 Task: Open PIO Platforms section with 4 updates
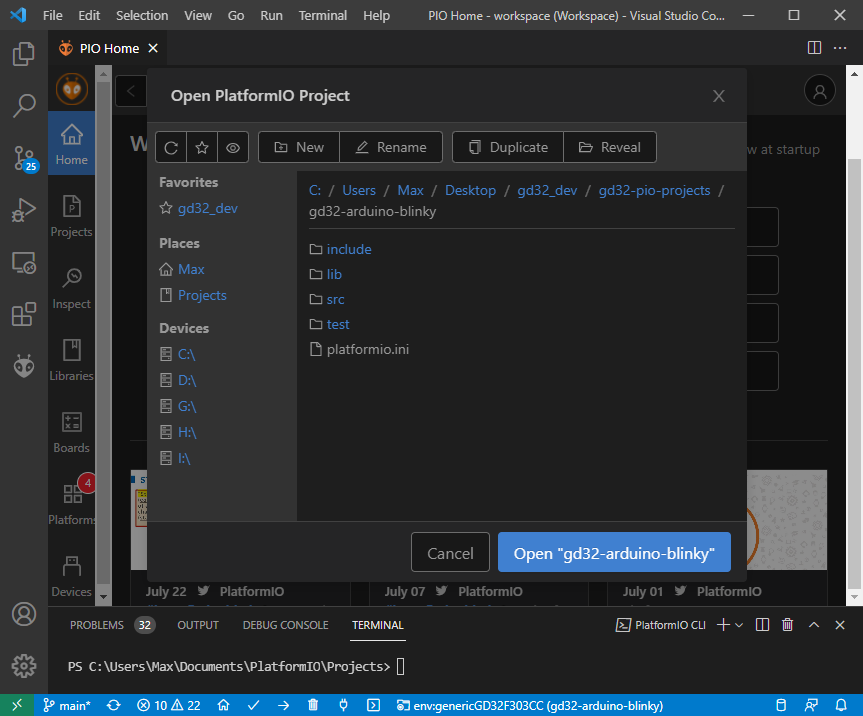click(x=72, y=504)
